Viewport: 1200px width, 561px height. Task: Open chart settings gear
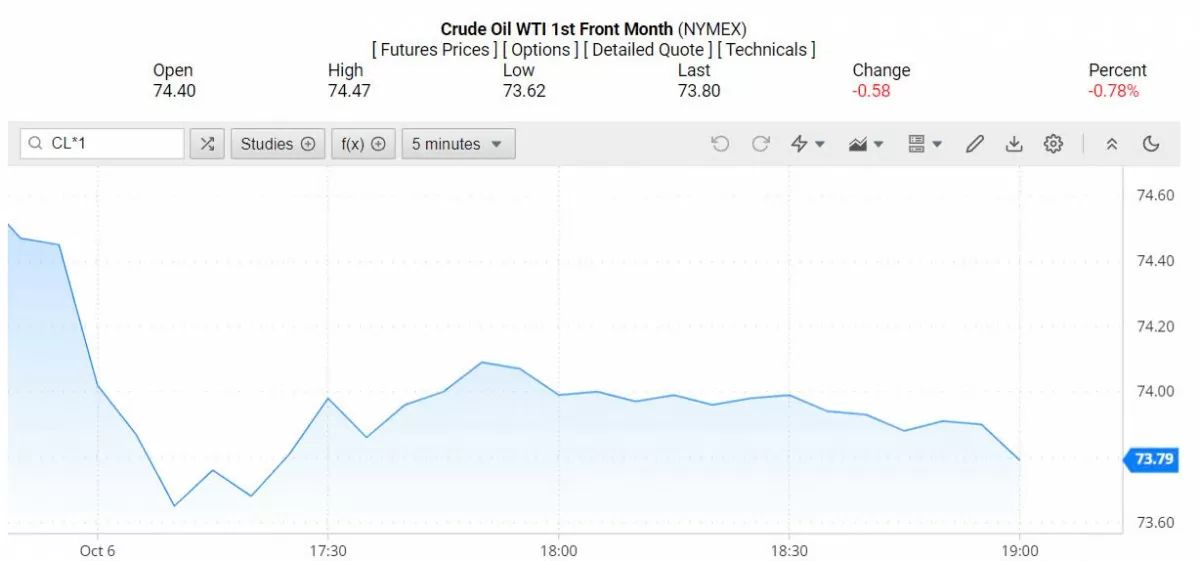pos(1053,144)
